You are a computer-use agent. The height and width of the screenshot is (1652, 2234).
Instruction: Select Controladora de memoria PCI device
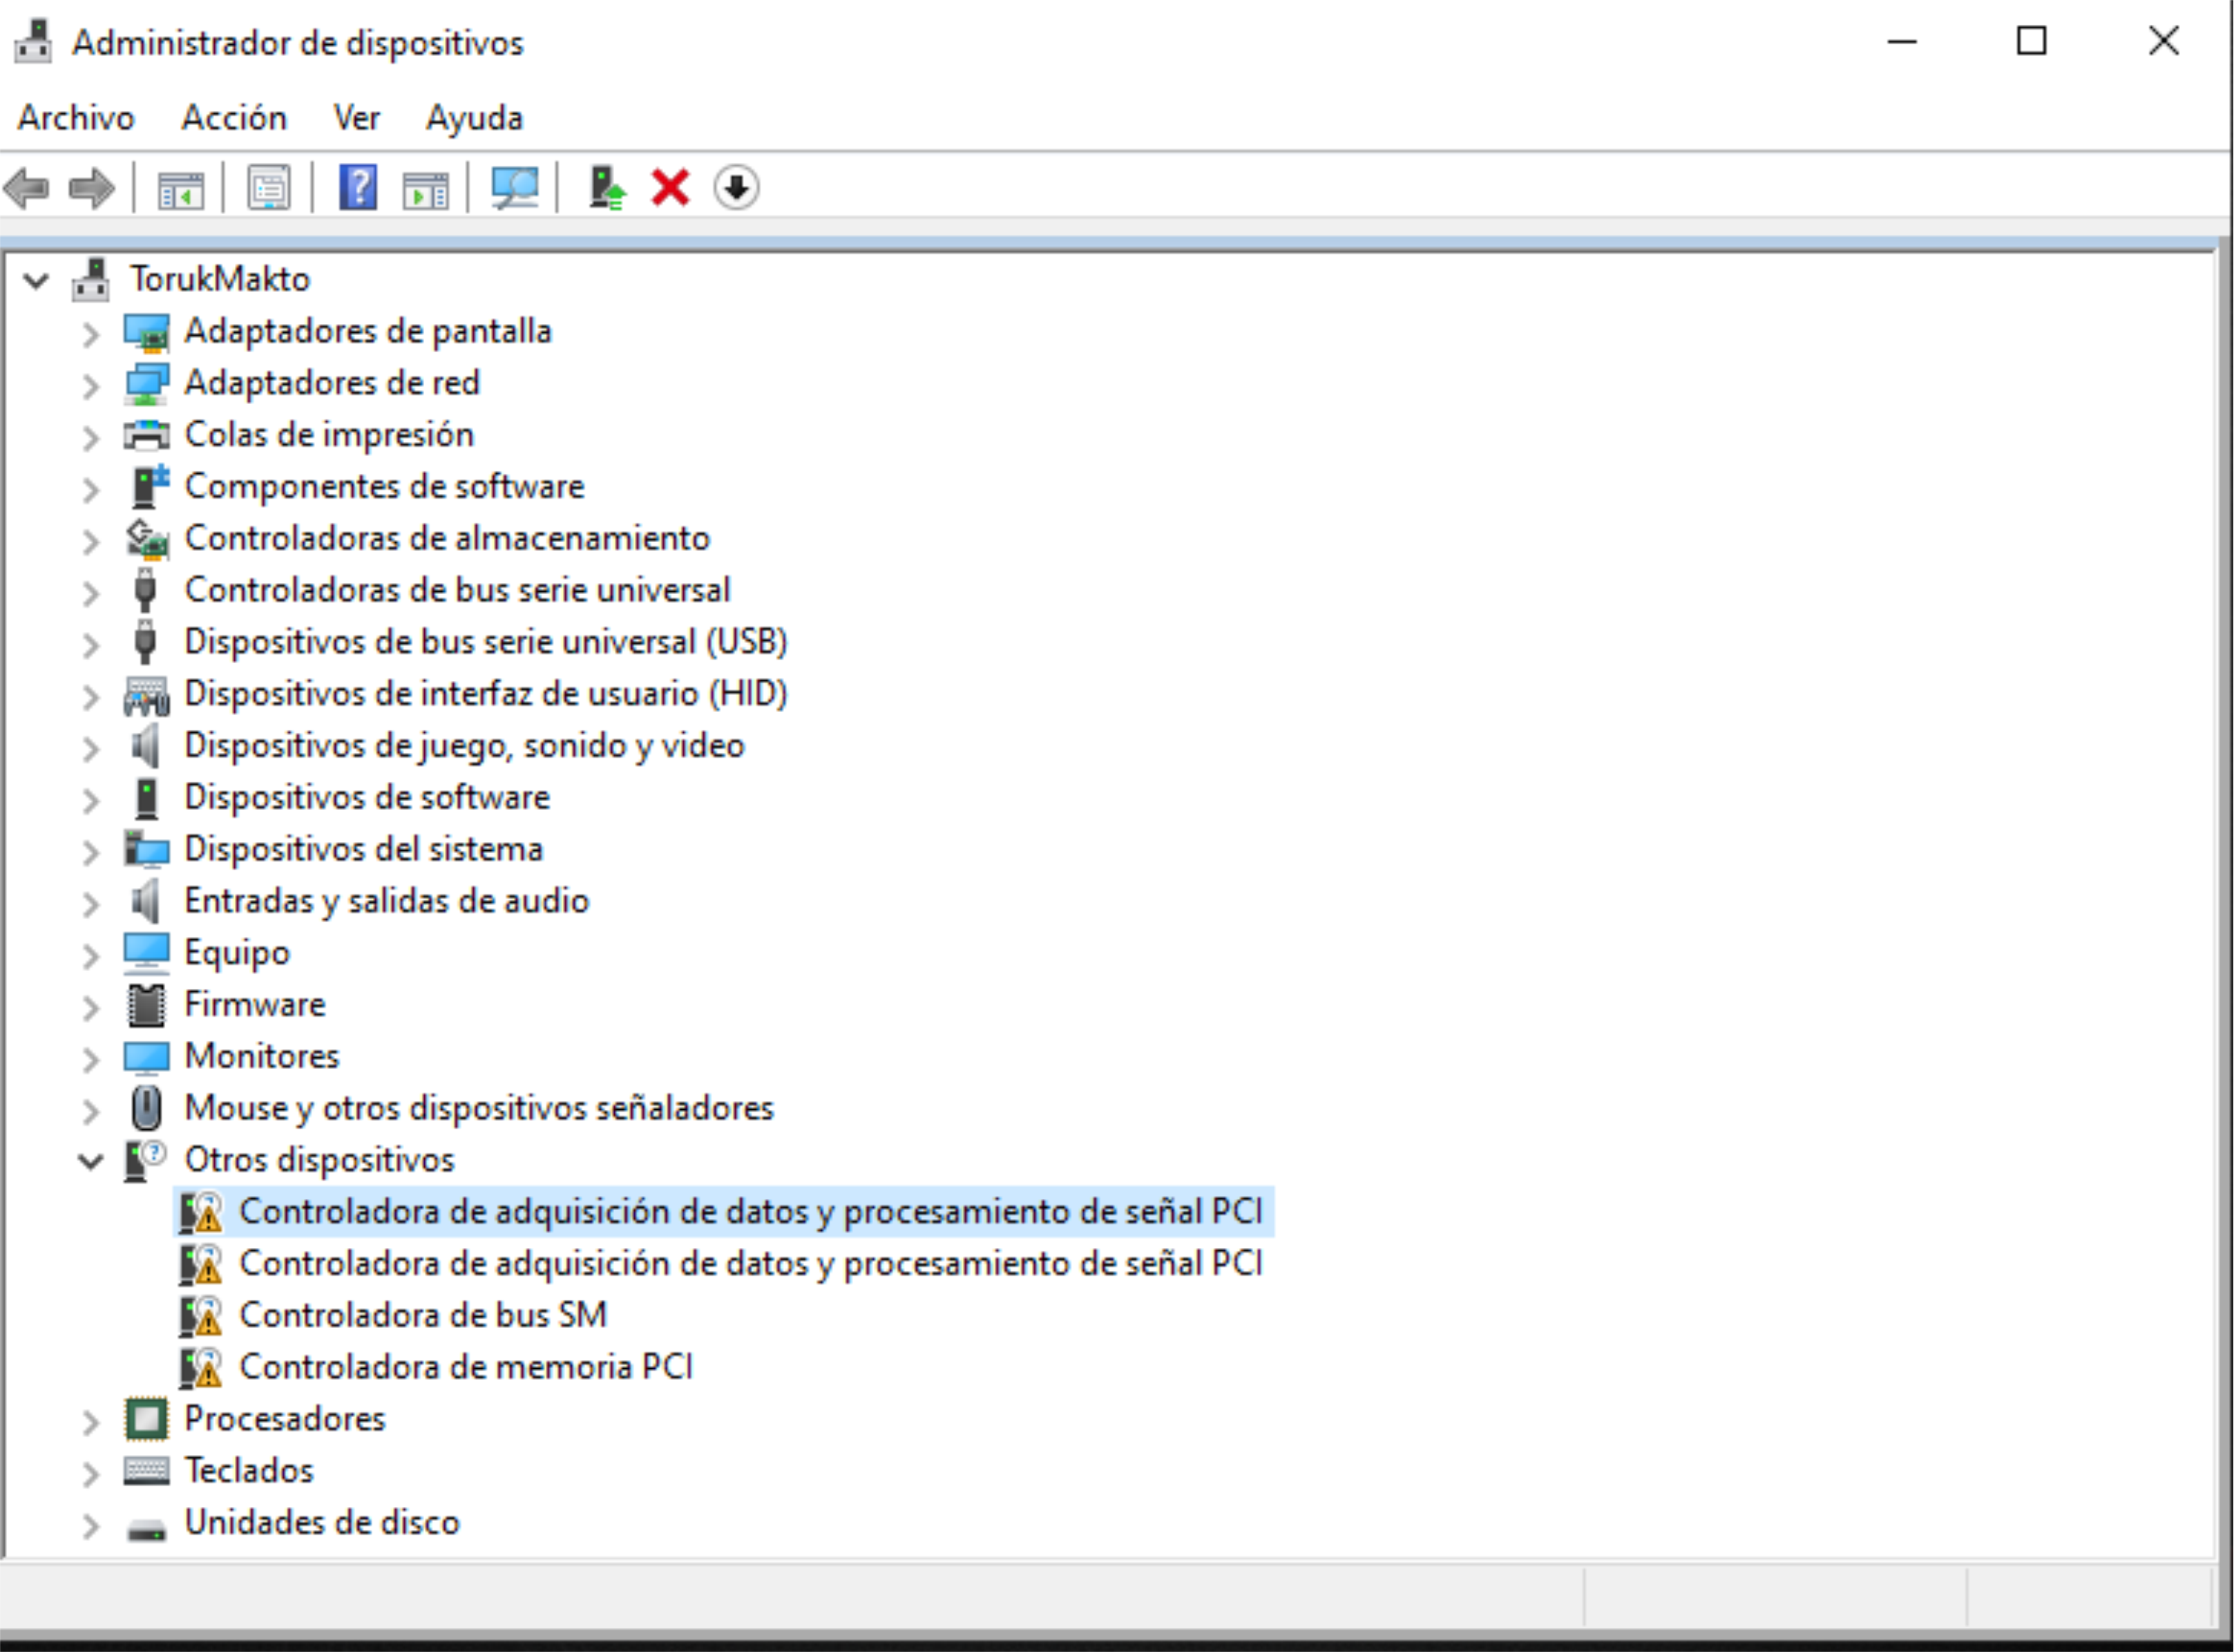pyautogui.click(x=465, y=1367)
